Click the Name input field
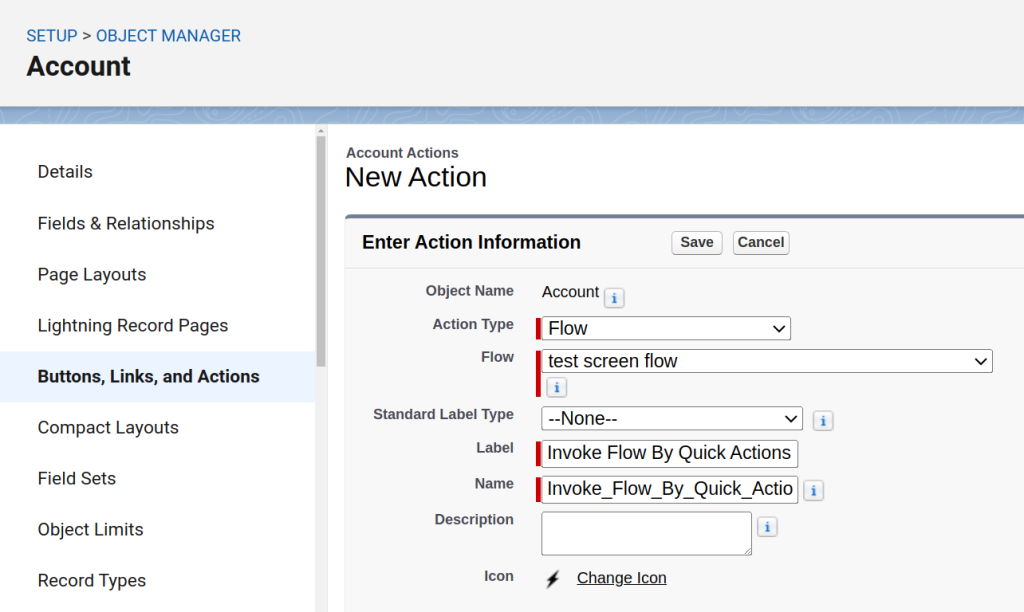This screenshot has width=1024, height=612. click(669, 489)
